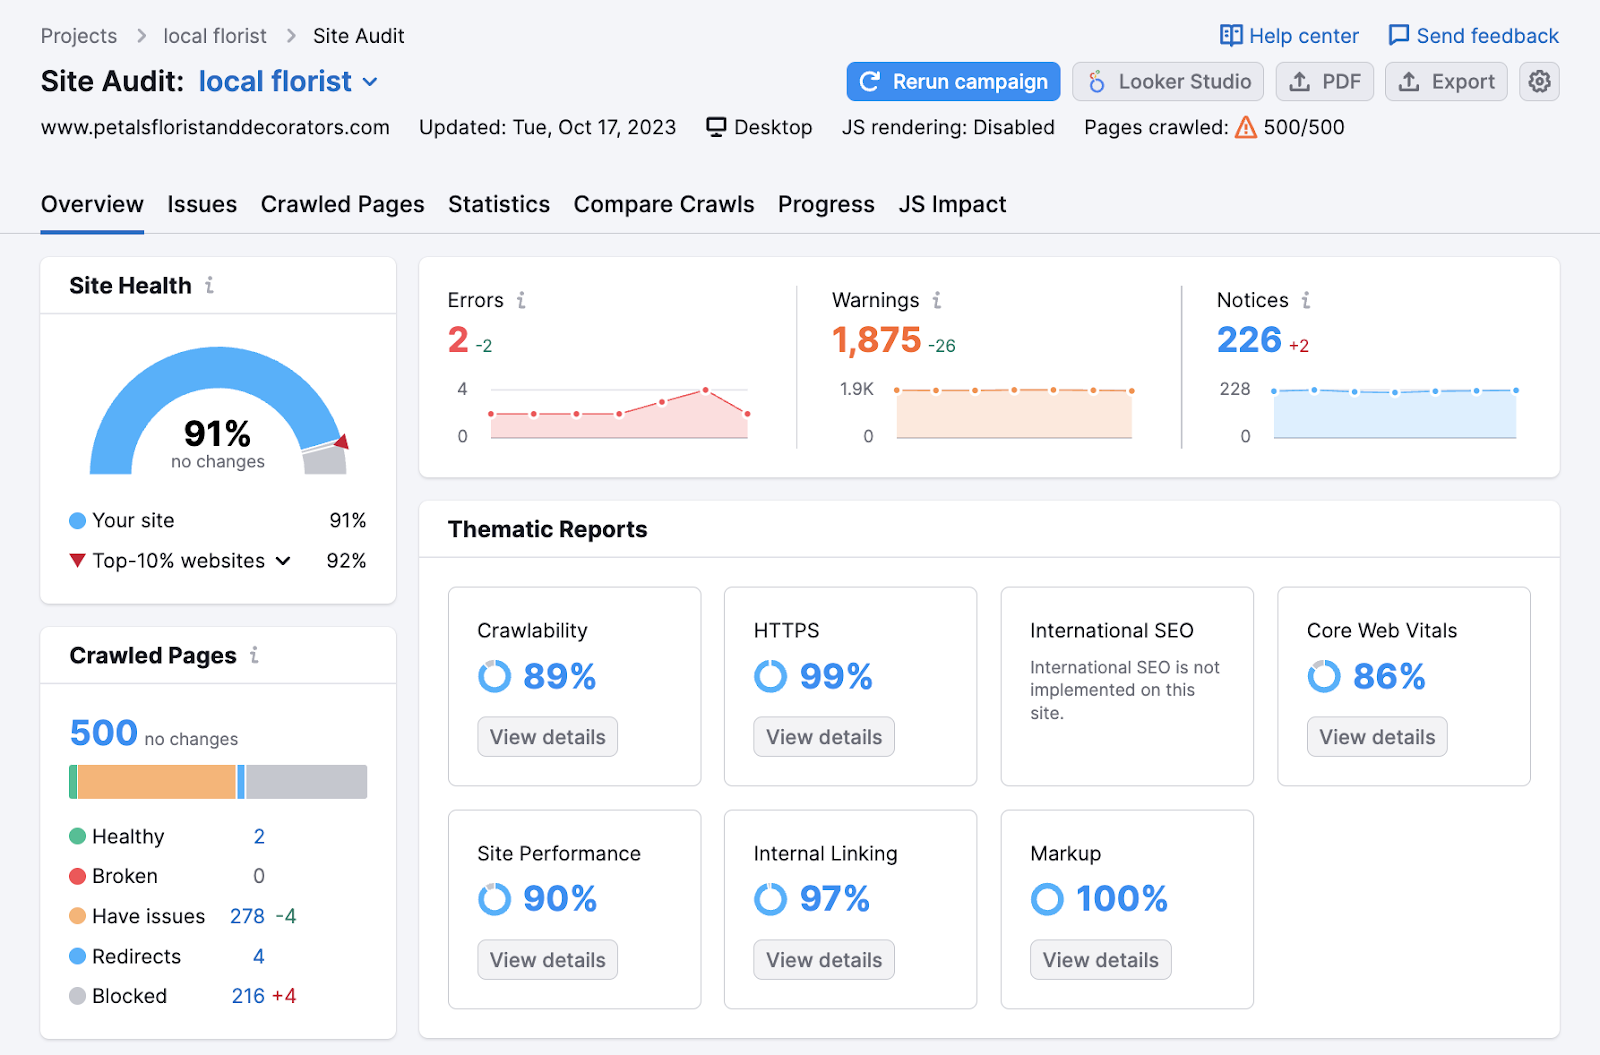Image resolution: width=1600 pixels, height=1055 pixels.
Task: Click the Site Audit breadcrumb
Action: click(x=358, y=36)
